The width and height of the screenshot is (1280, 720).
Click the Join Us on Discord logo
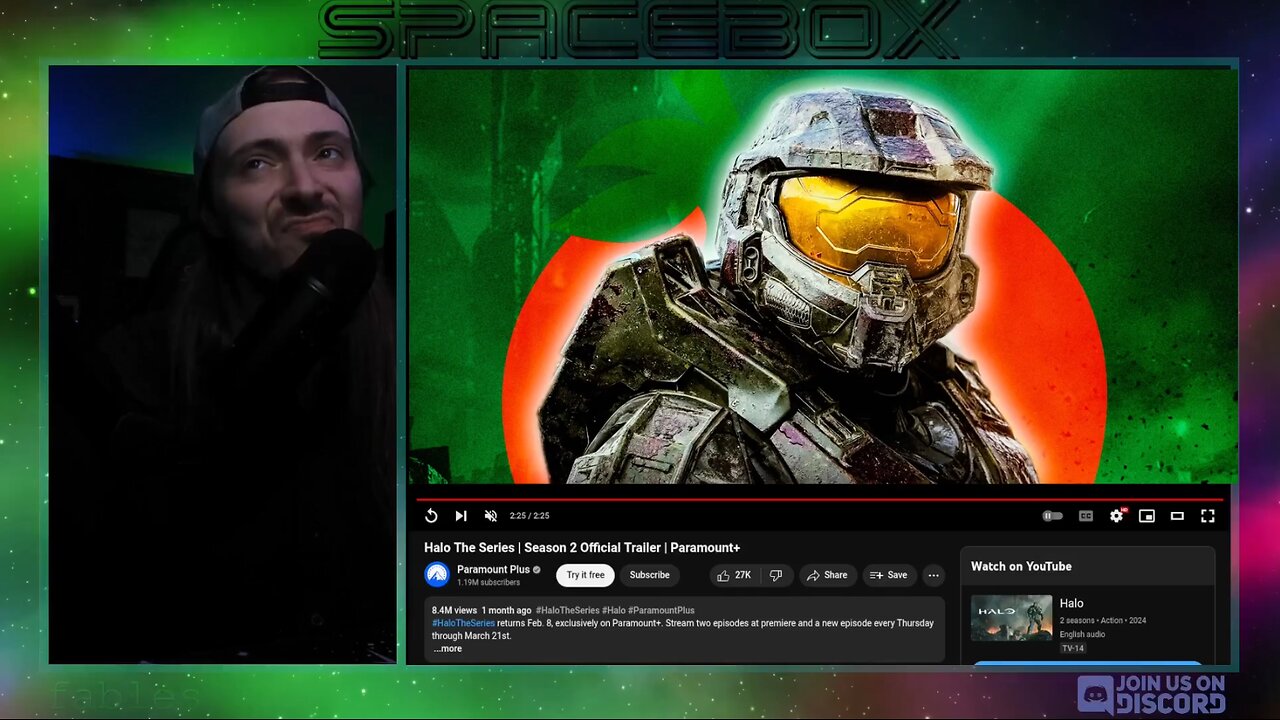pyautogui.click(x=1151, y=693)
